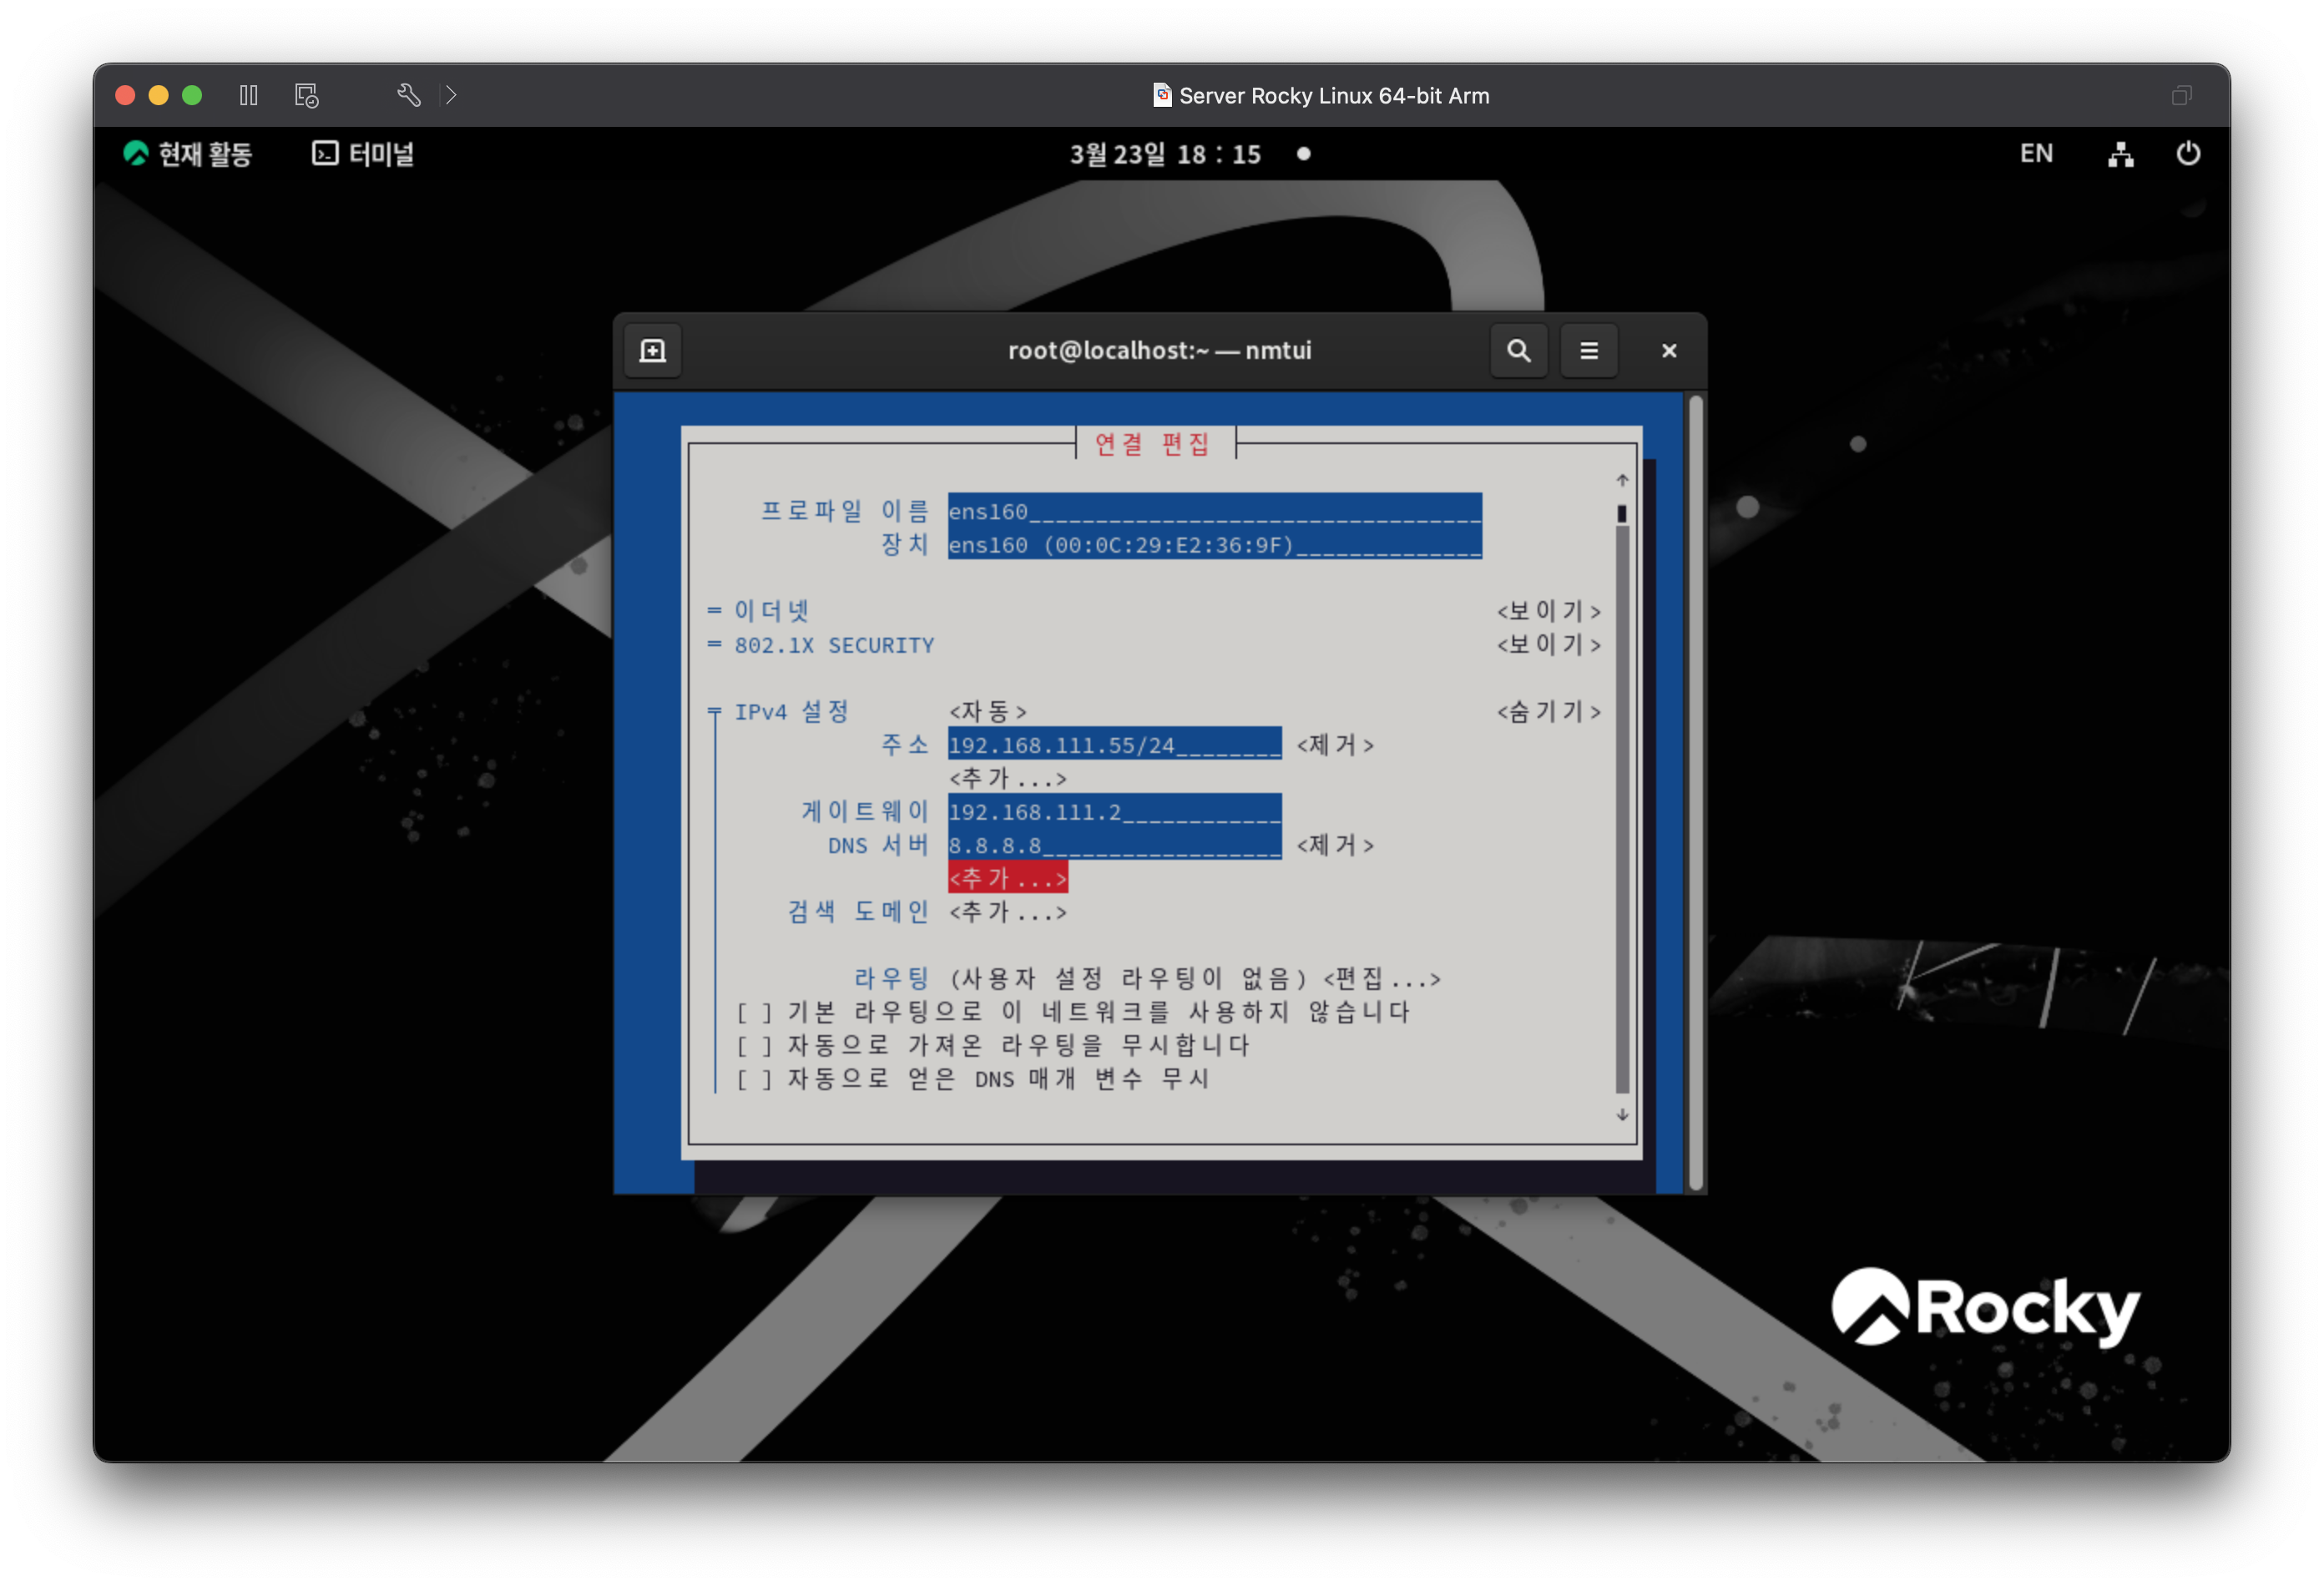
Task: Open the terminal hamburger menu
Action: coord(1588,351)
